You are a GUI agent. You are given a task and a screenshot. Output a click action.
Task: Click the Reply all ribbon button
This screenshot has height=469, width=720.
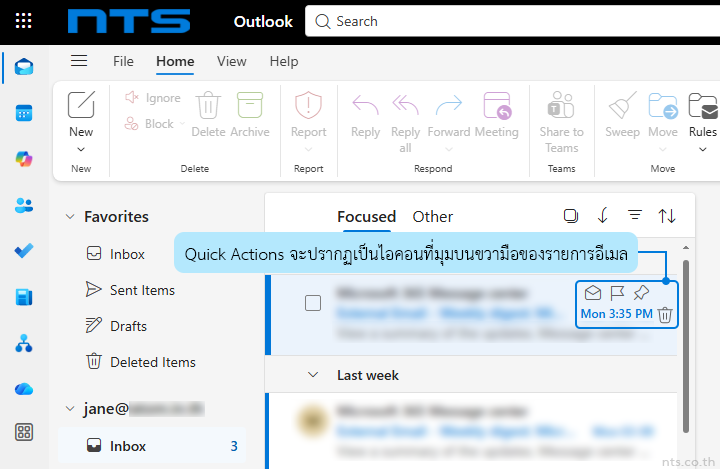coord(405,123)
